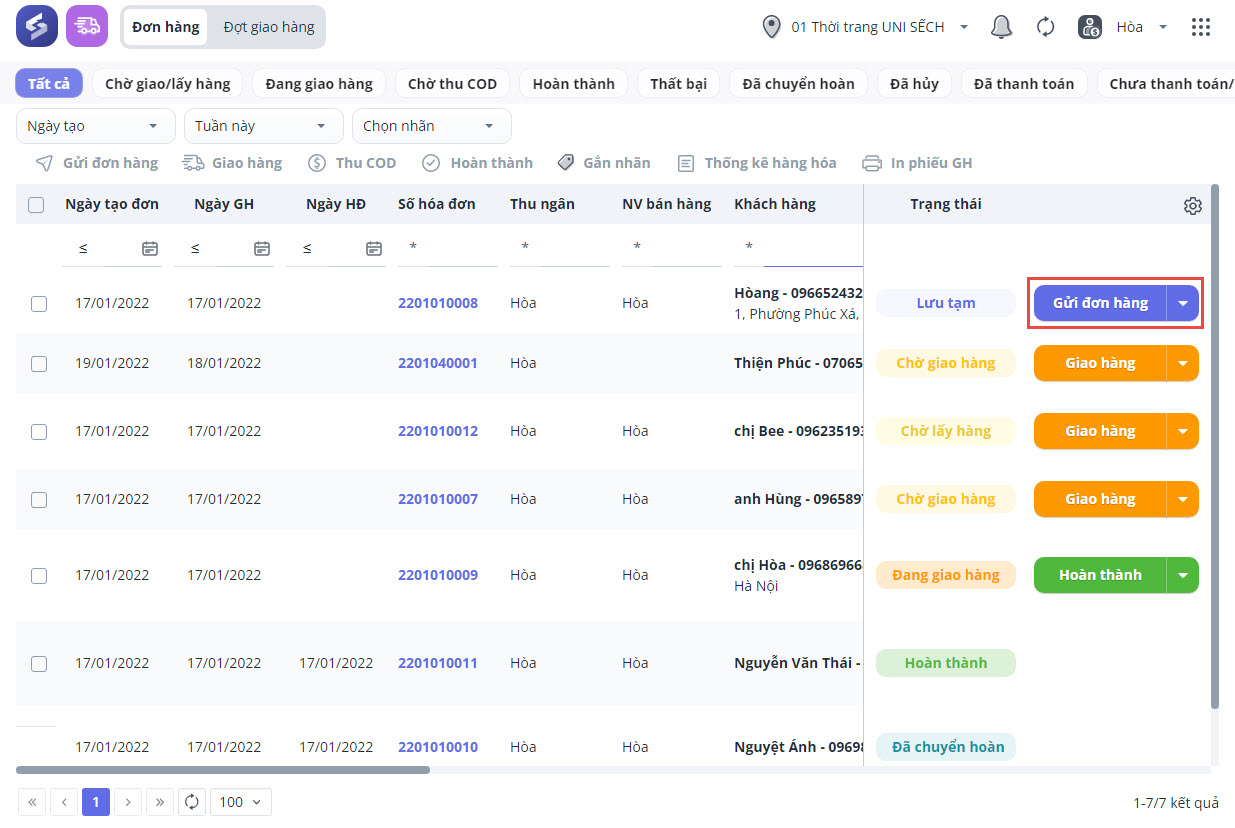Select all orders with header checkbox

[x=37, y=205]
